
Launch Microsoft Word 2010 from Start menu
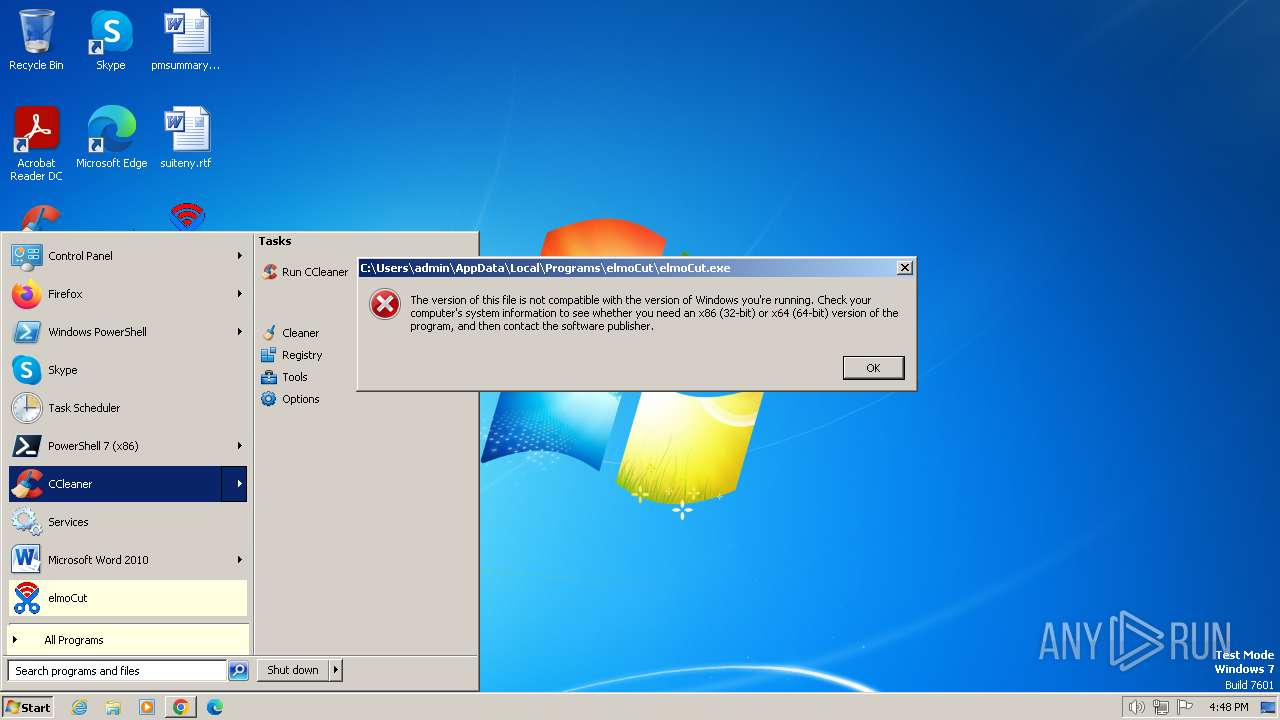coord(128,560)
